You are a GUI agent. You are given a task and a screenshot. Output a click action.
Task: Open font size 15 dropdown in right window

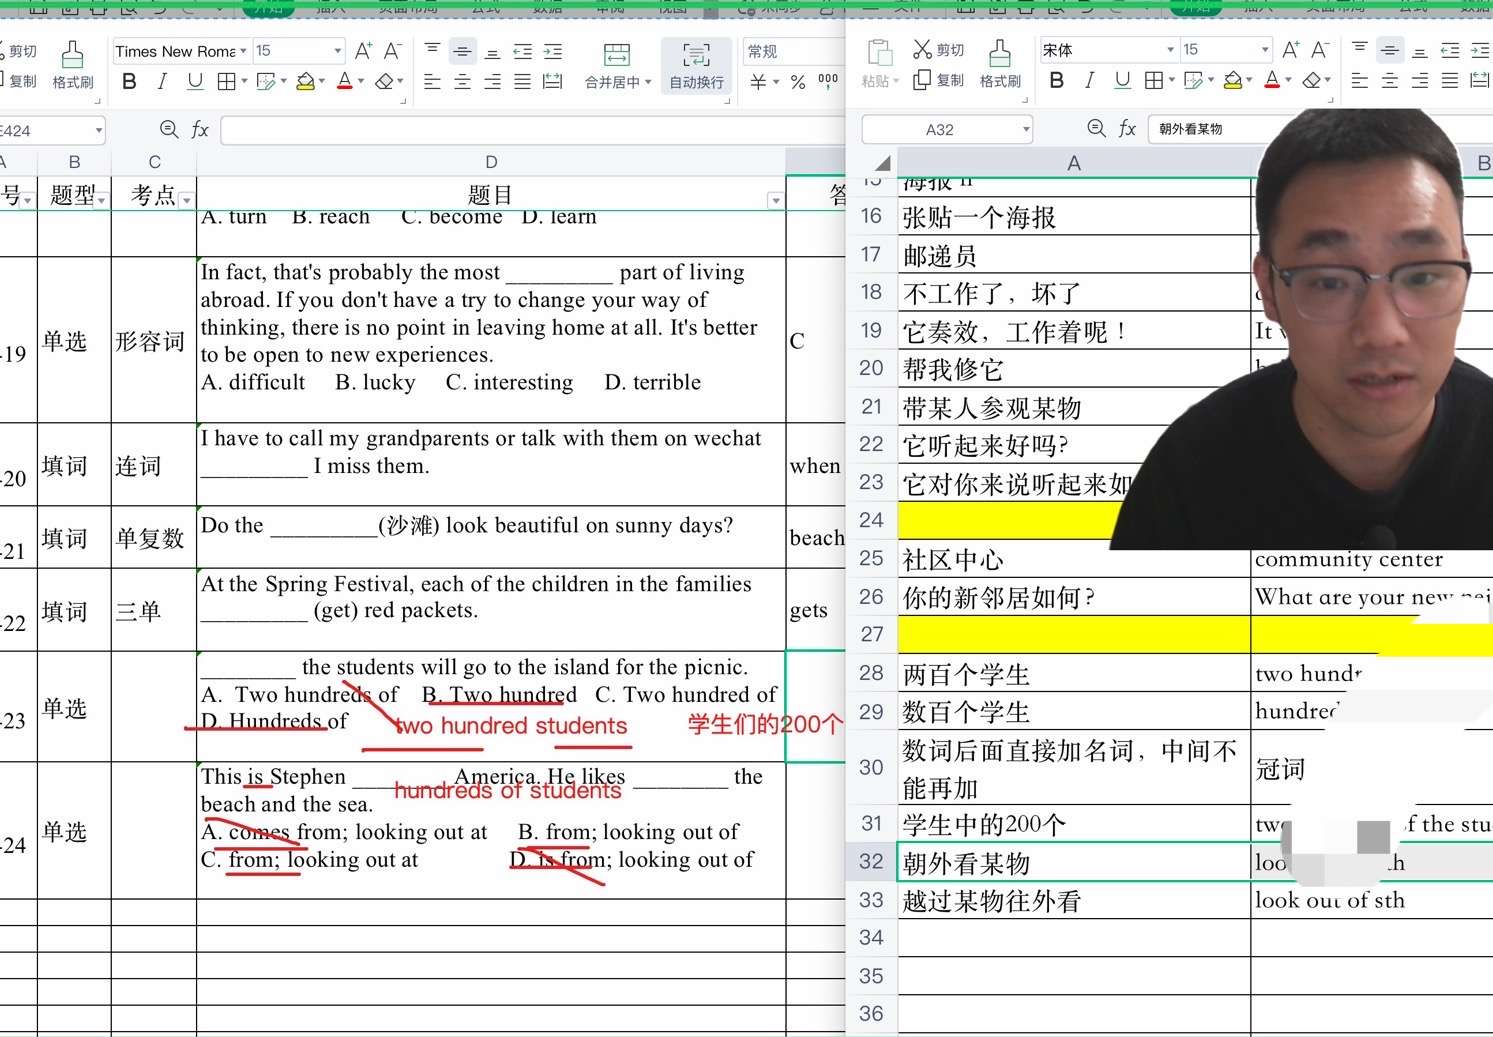click(1265, 49)
